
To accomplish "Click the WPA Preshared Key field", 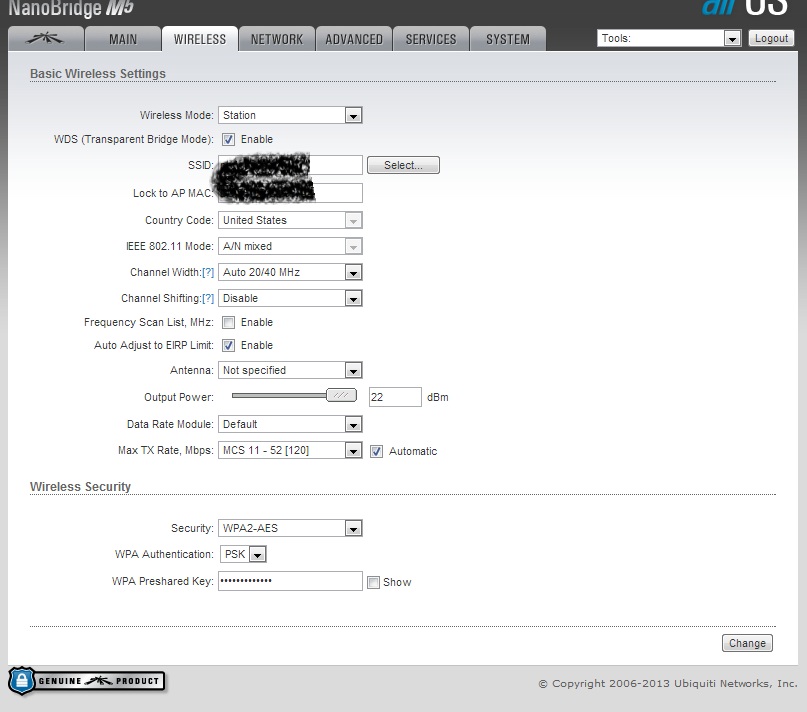I will pyautogui.click(x=290, y=581).
